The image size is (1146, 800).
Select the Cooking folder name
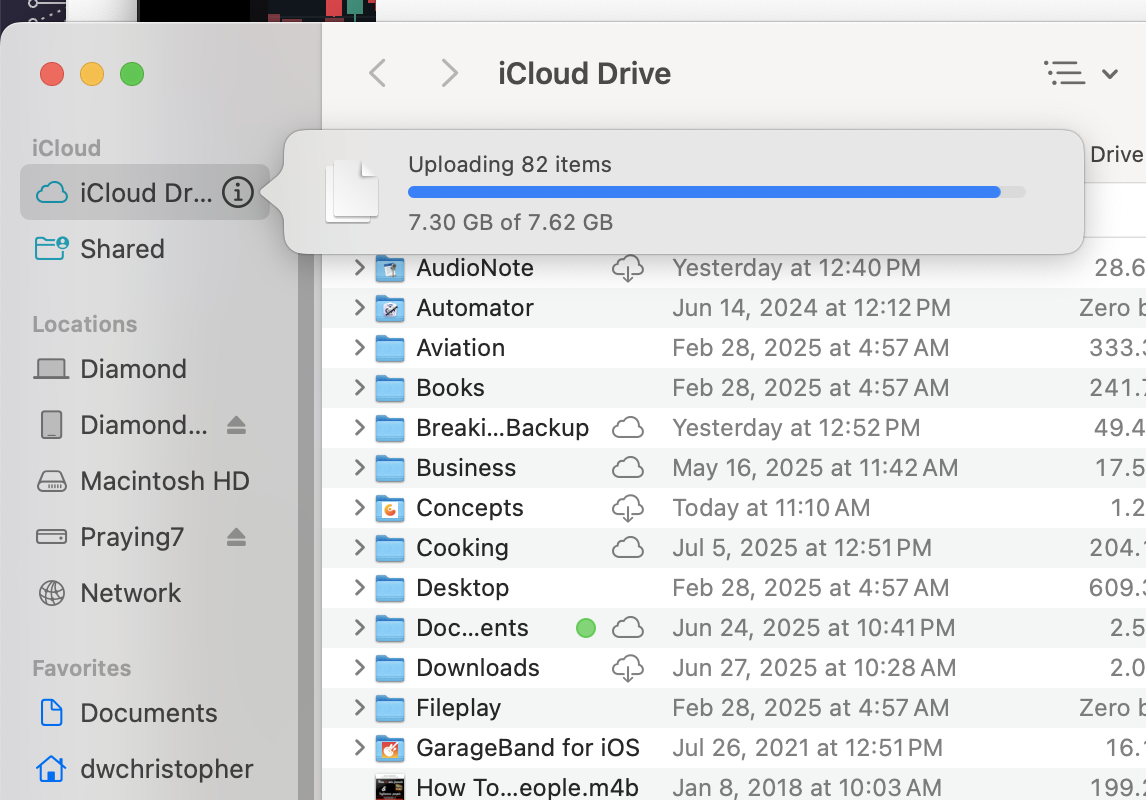coord(462,547)
